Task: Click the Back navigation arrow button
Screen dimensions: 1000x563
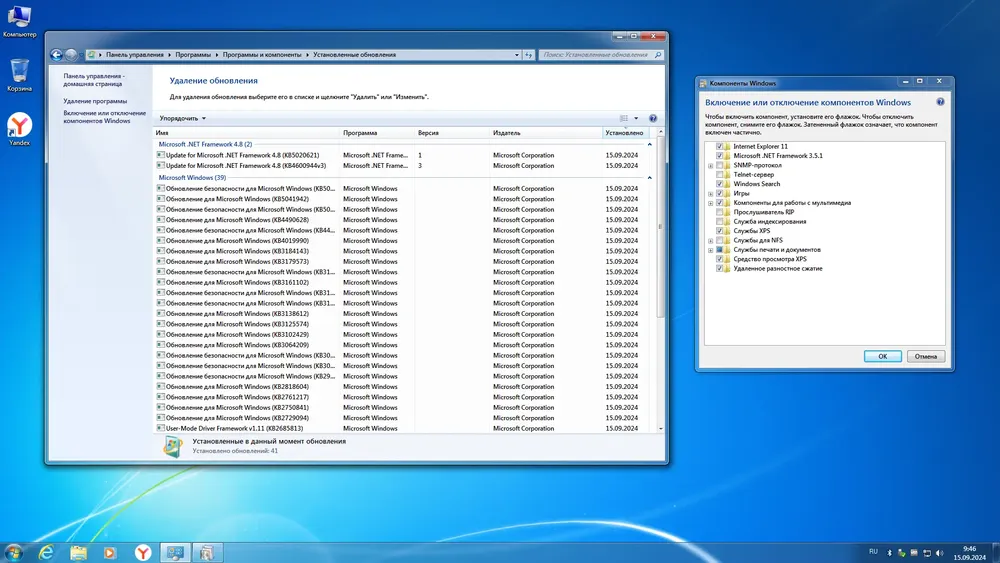Action: coord(56,55)
